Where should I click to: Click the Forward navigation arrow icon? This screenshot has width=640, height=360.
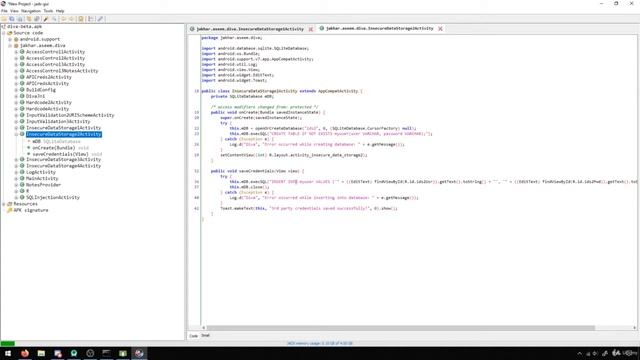[71, 19]
